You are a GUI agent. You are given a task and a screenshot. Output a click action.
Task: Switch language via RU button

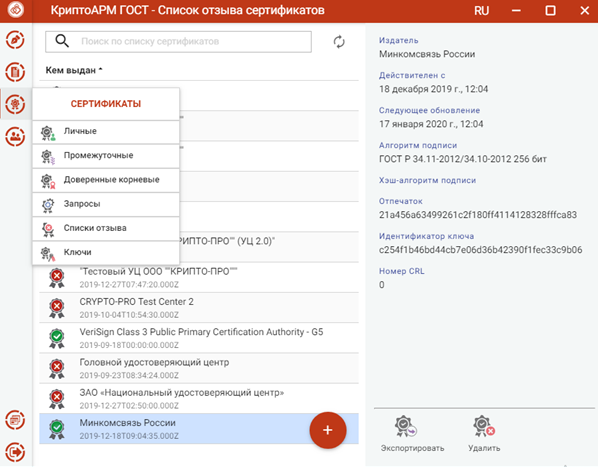(x=481, y=10)
